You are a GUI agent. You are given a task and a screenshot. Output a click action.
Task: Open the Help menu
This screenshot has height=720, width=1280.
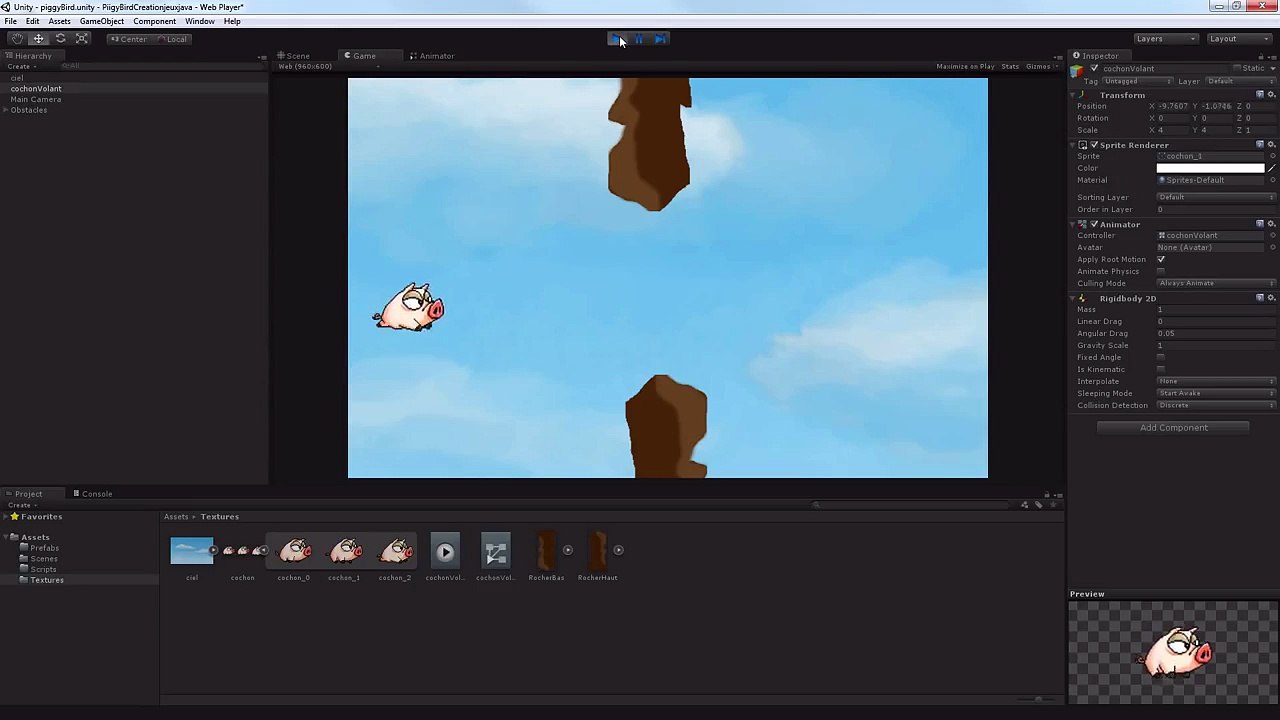pyautogui.click(x=232, y=21)
